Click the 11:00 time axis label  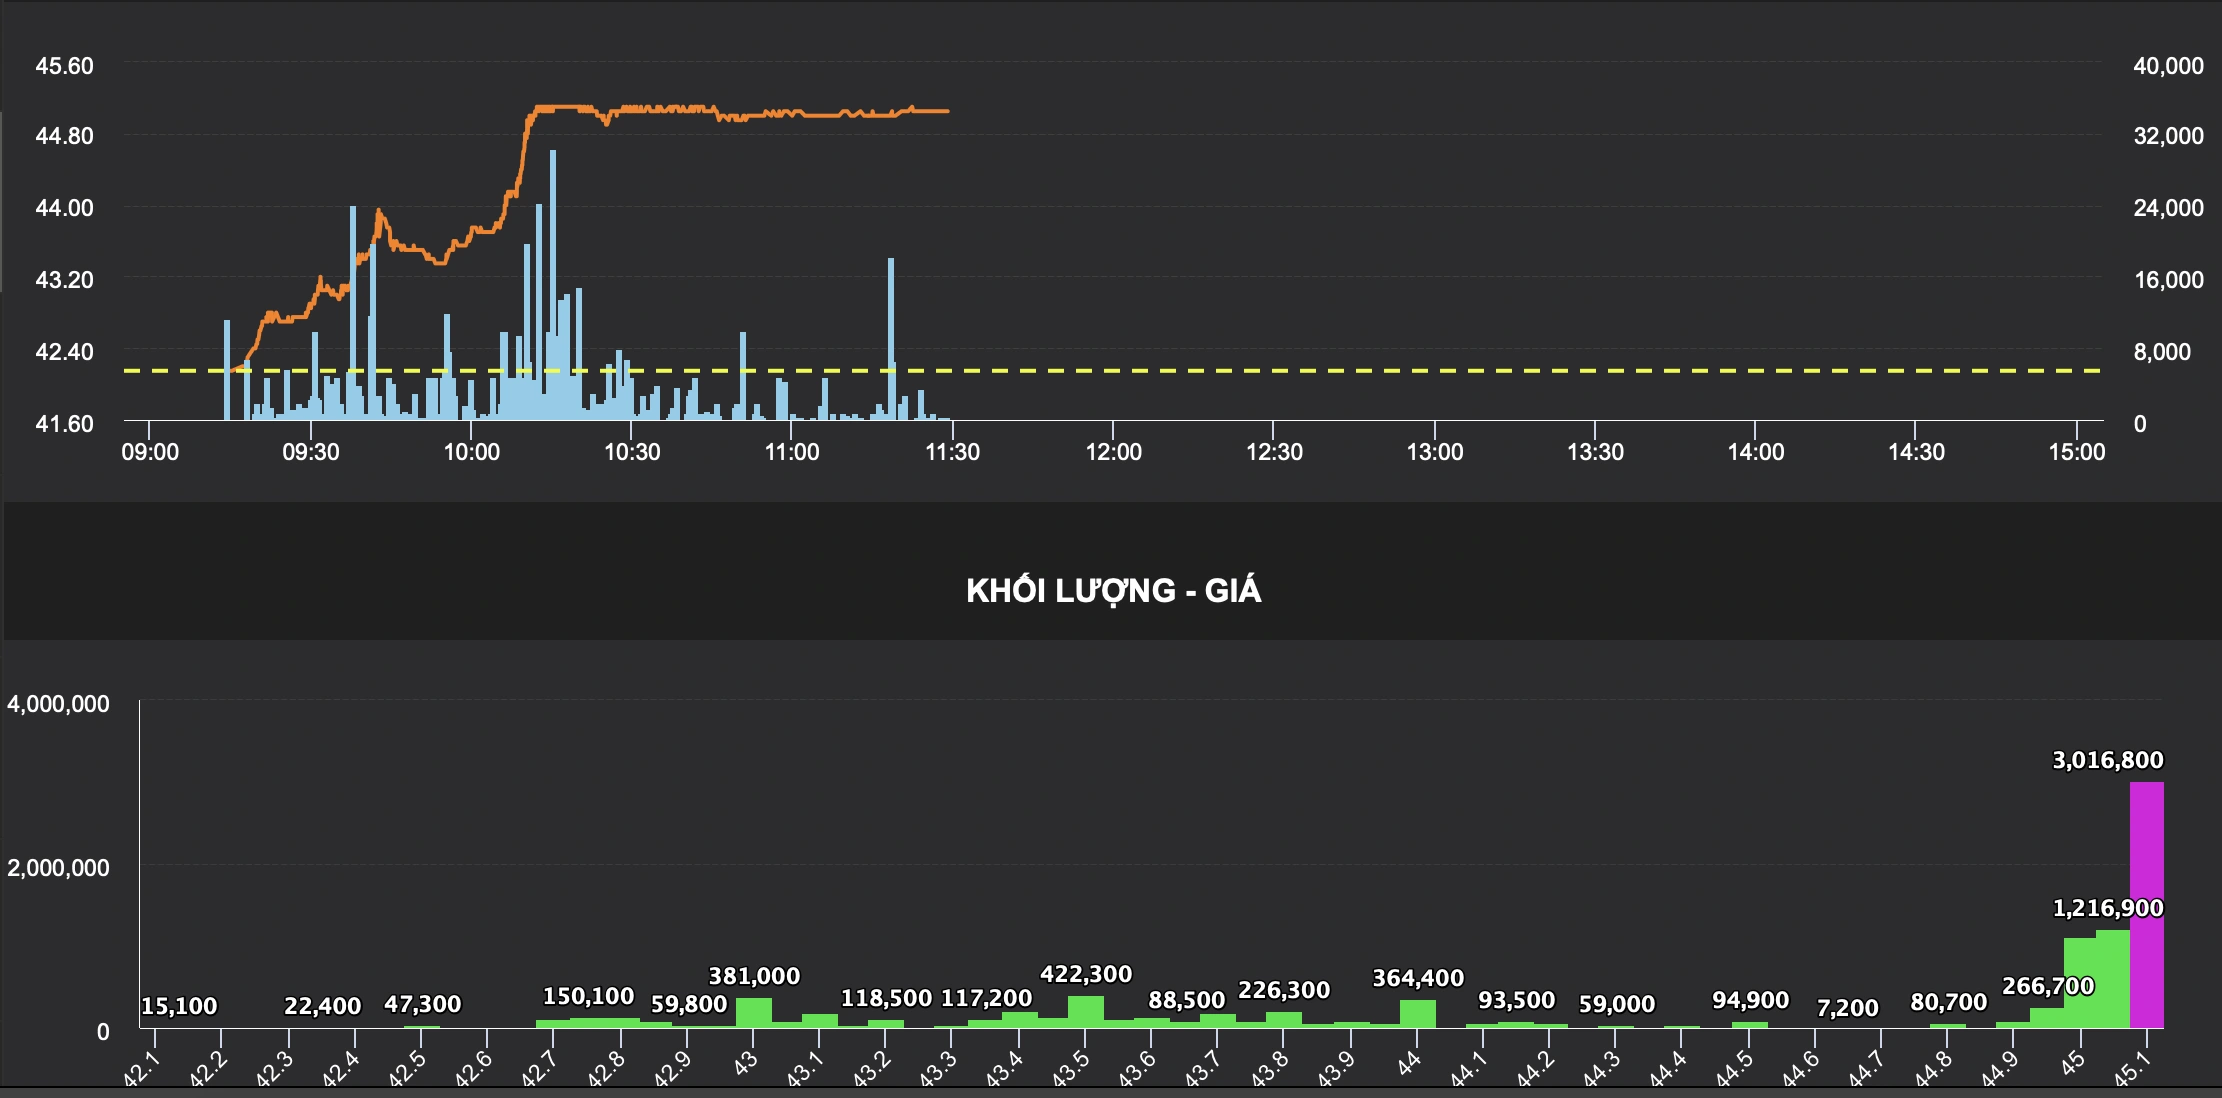coord(792,452)
